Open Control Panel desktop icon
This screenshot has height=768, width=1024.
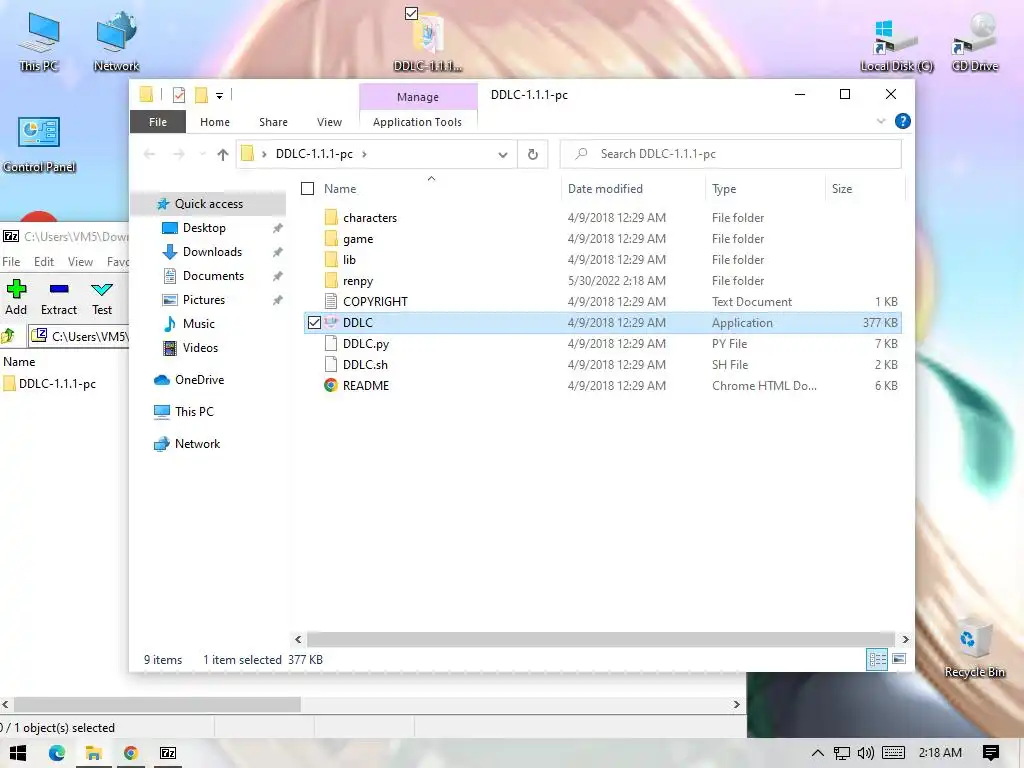39,145
